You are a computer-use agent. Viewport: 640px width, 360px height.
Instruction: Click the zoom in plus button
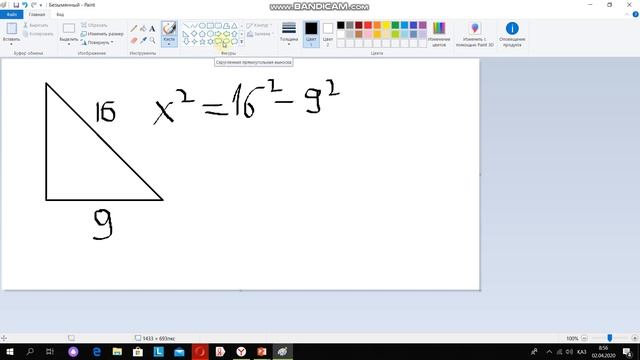(634, 338)
